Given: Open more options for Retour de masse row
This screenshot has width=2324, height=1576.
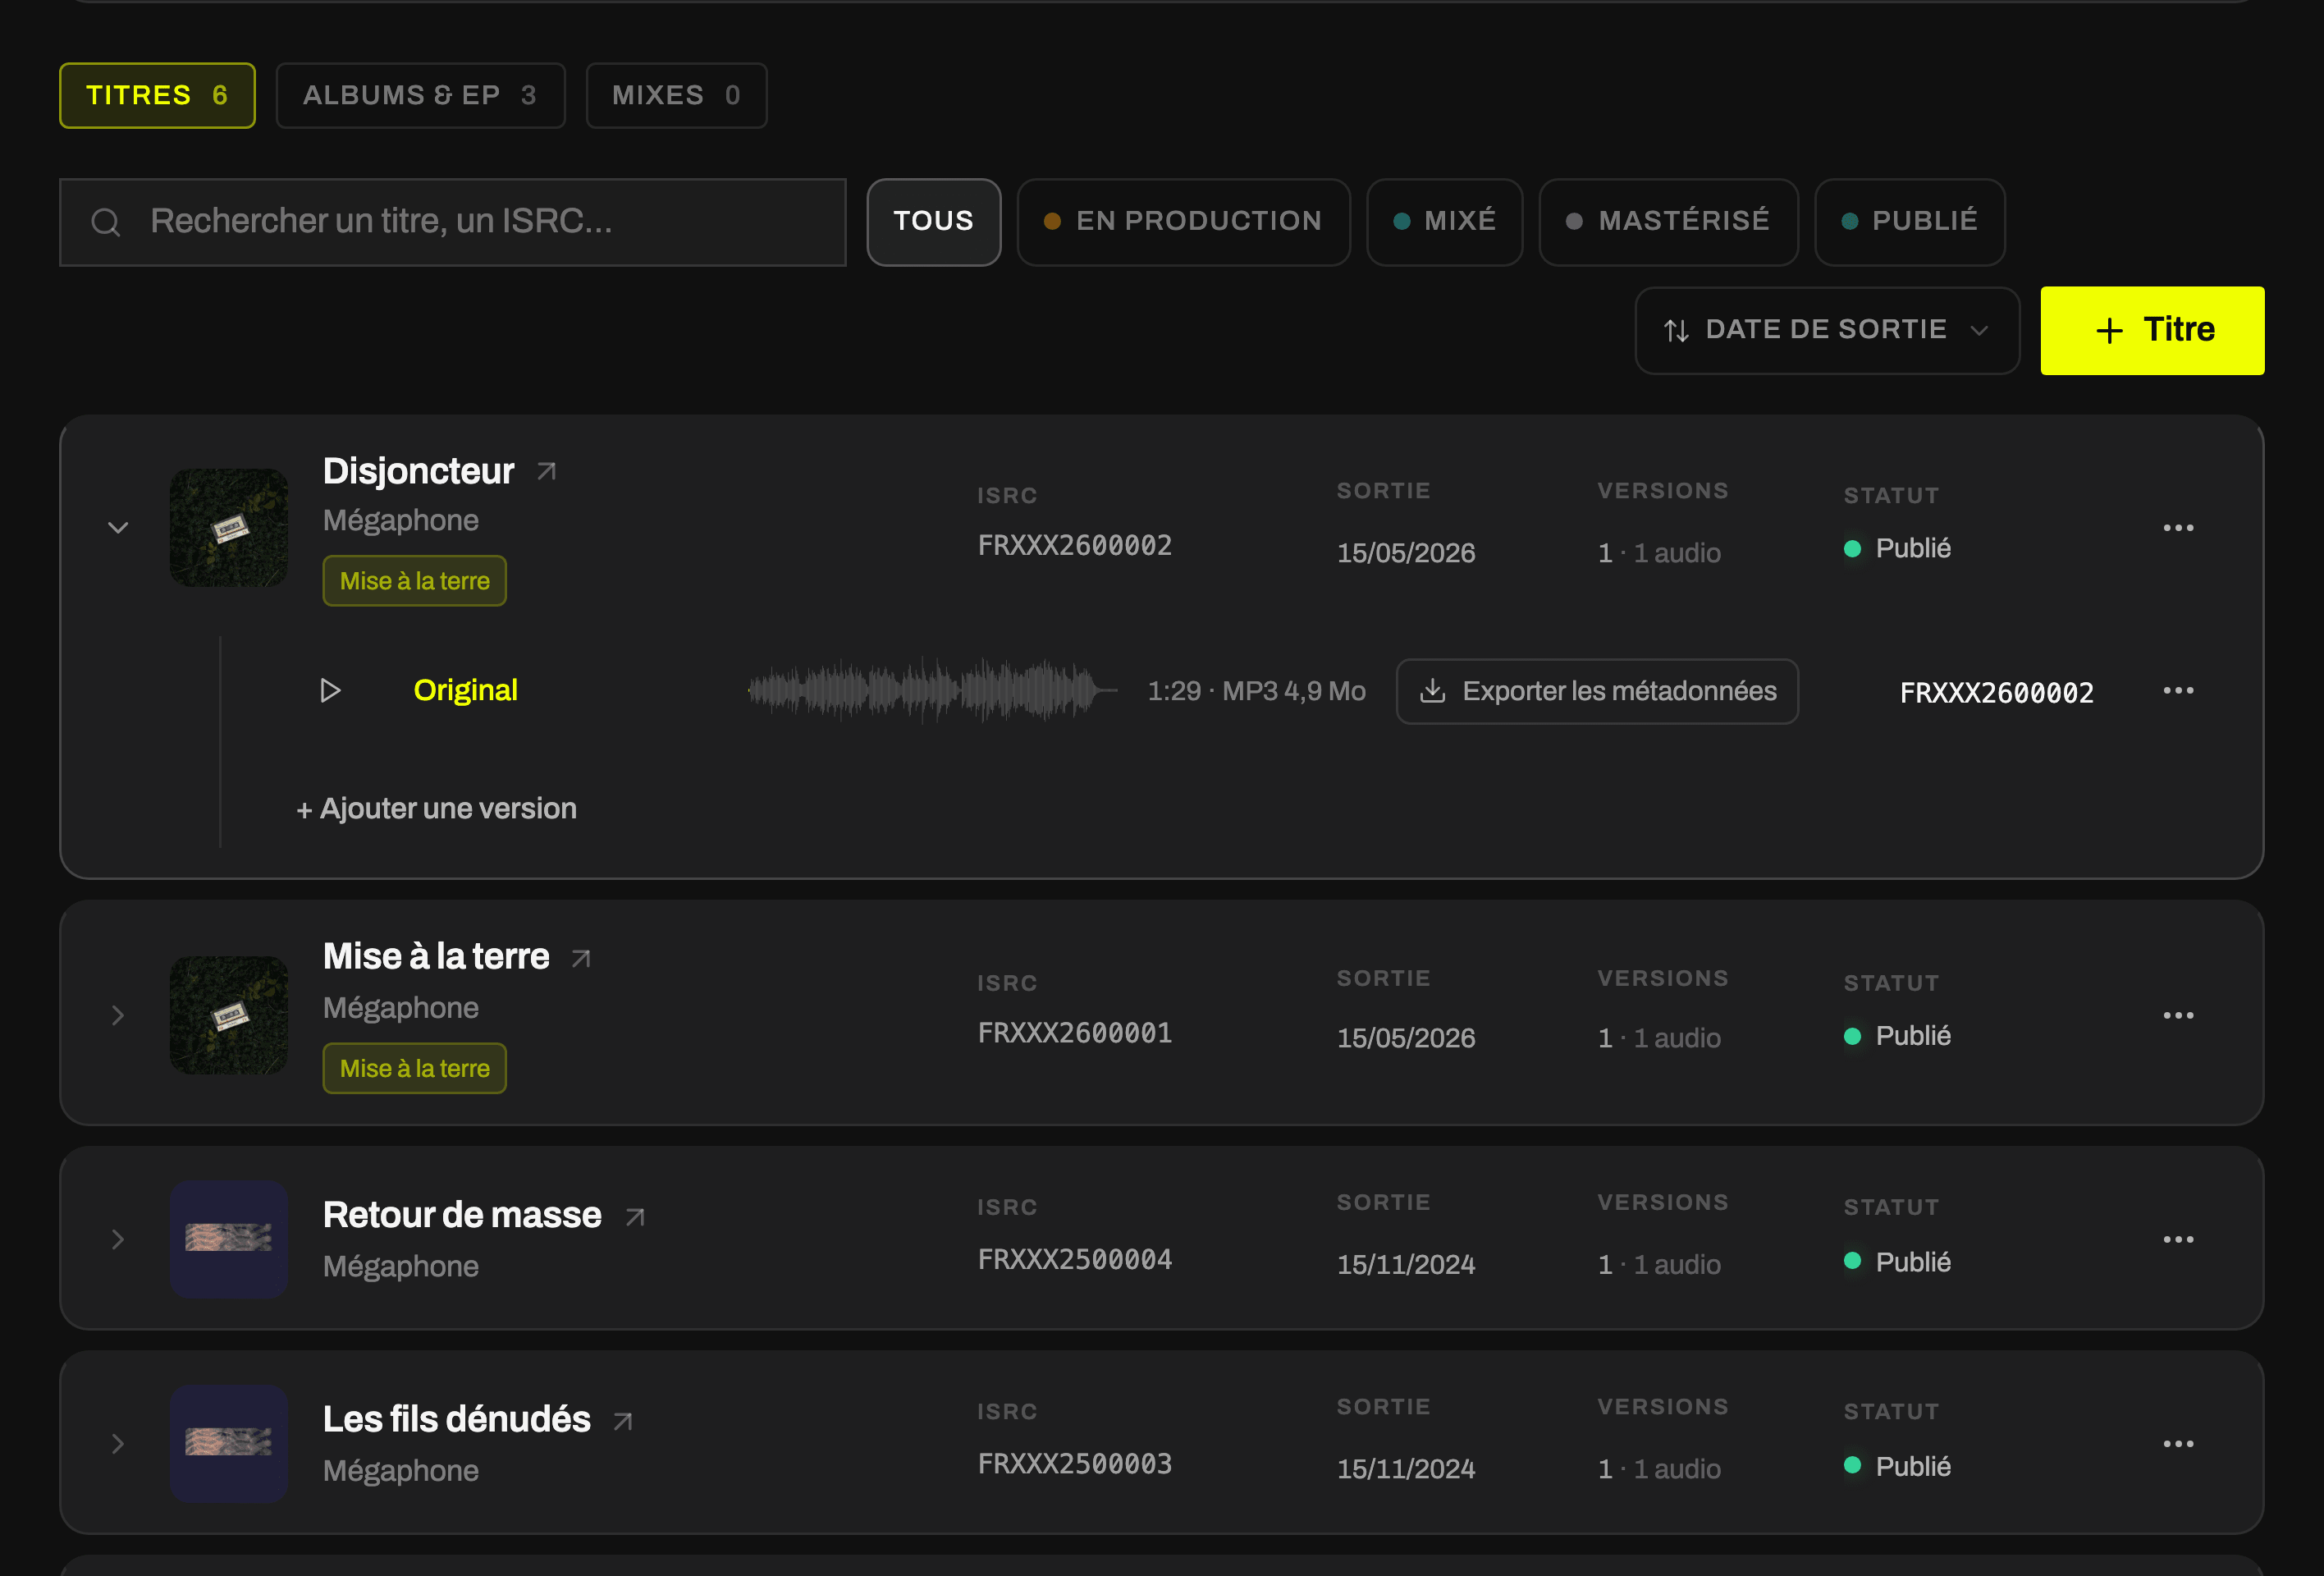Looking at the screenshot, I should pyautogui.click(x=2178, y=1239).
